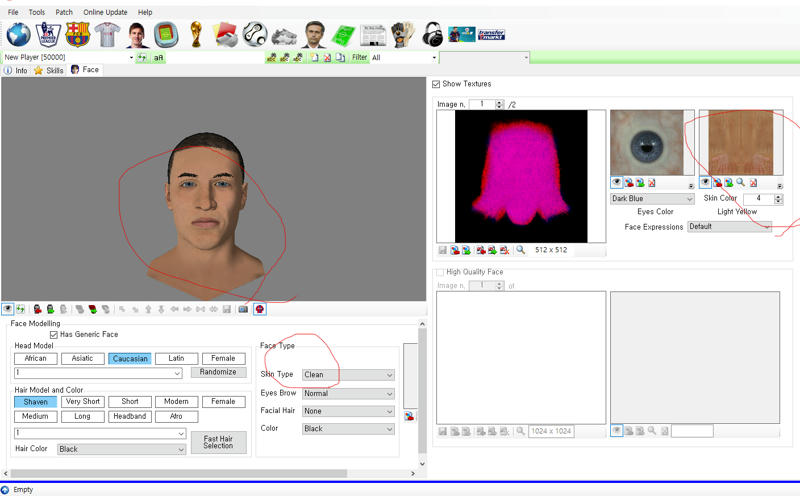Viewport: 800px width, 496px height.
Task: Select the Afro hair button
Action: tap(177, 417)
